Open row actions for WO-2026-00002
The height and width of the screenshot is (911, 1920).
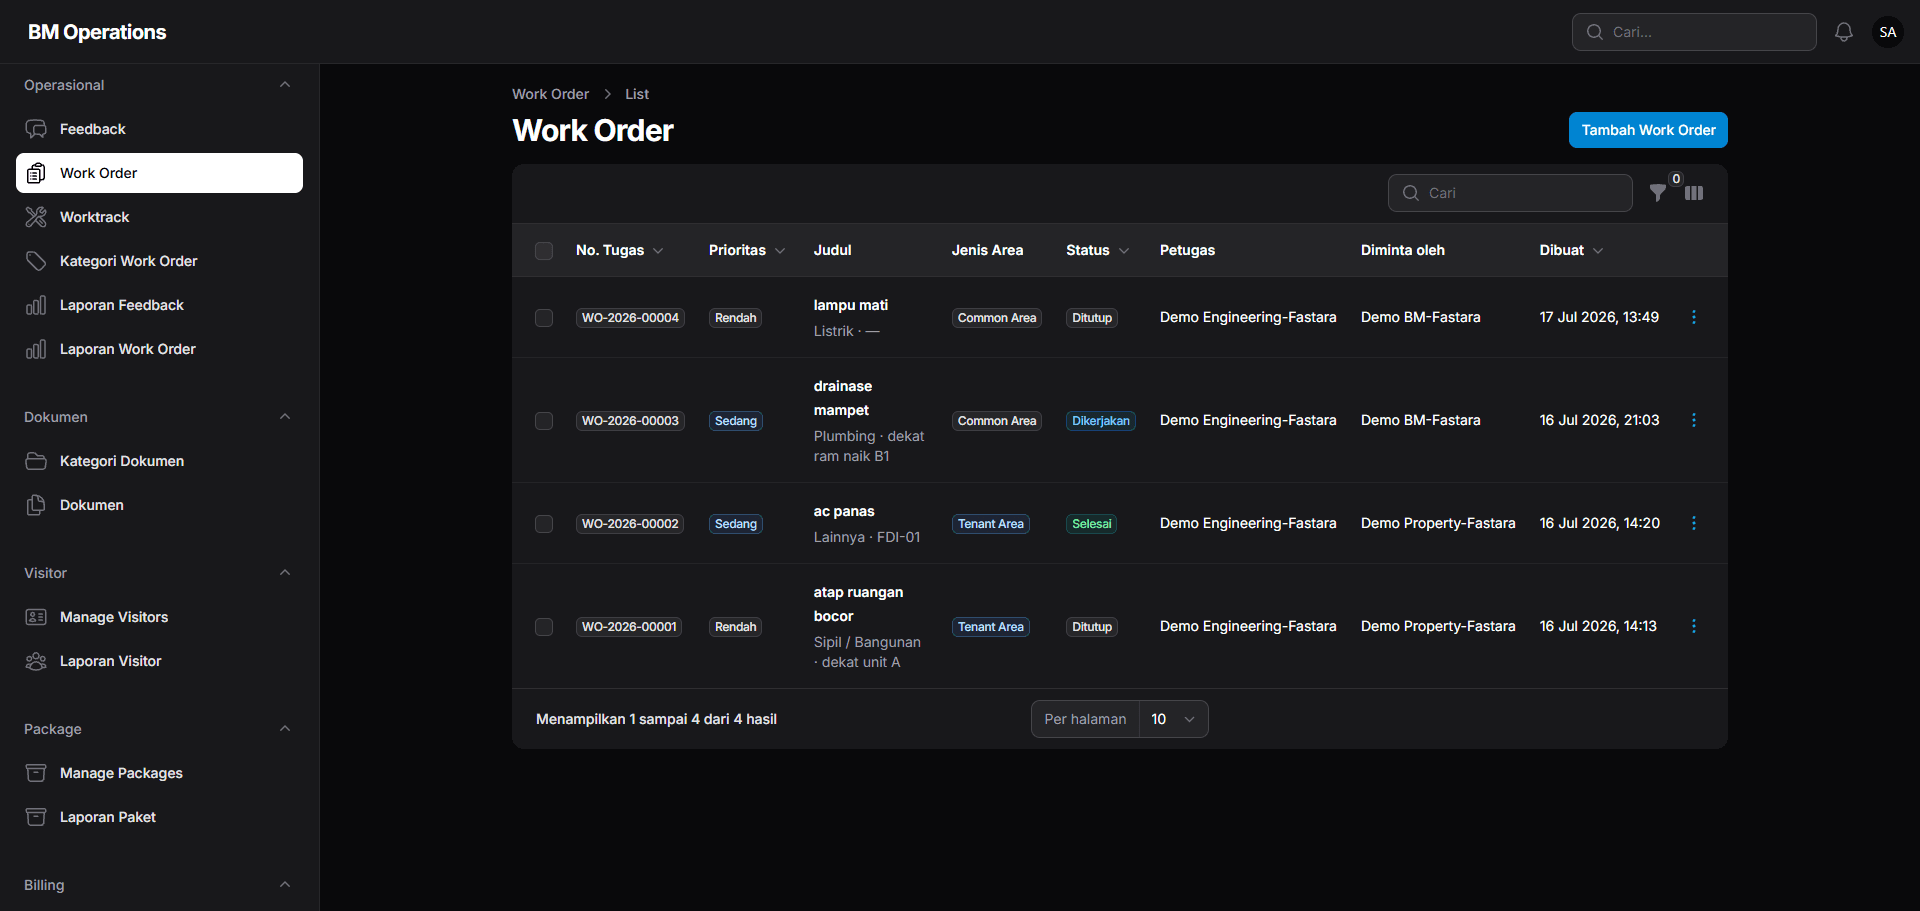[1694, 523]
